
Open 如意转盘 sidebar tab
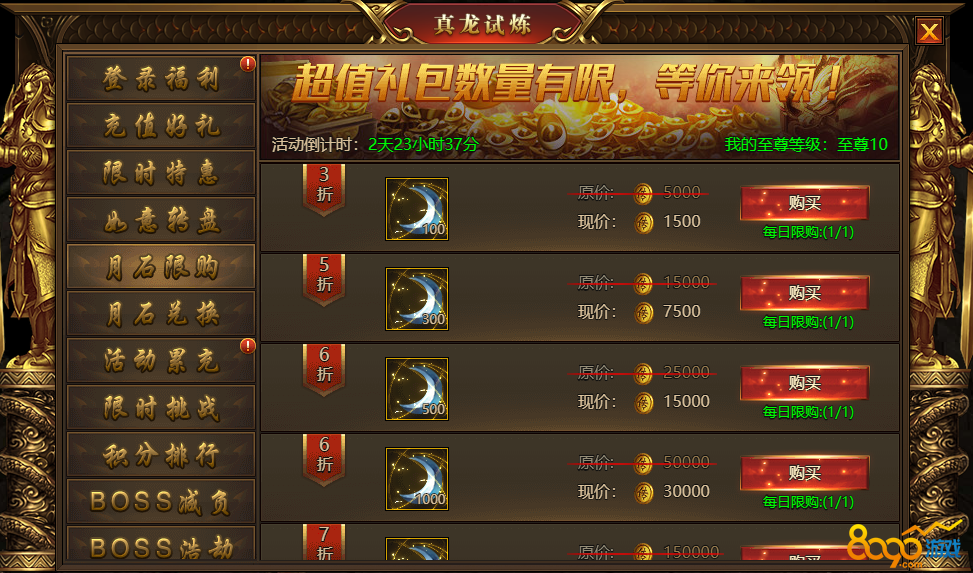[x=161, y=219]
